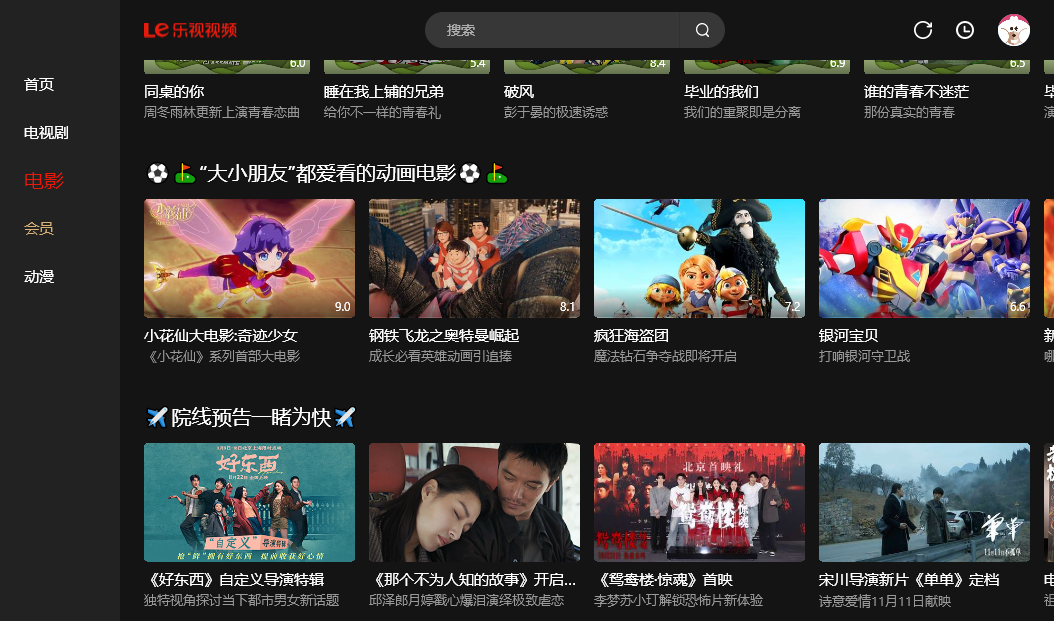Click subtitle 我们的重聚即是分离
Screen dimensions: 1054x621
742,112
